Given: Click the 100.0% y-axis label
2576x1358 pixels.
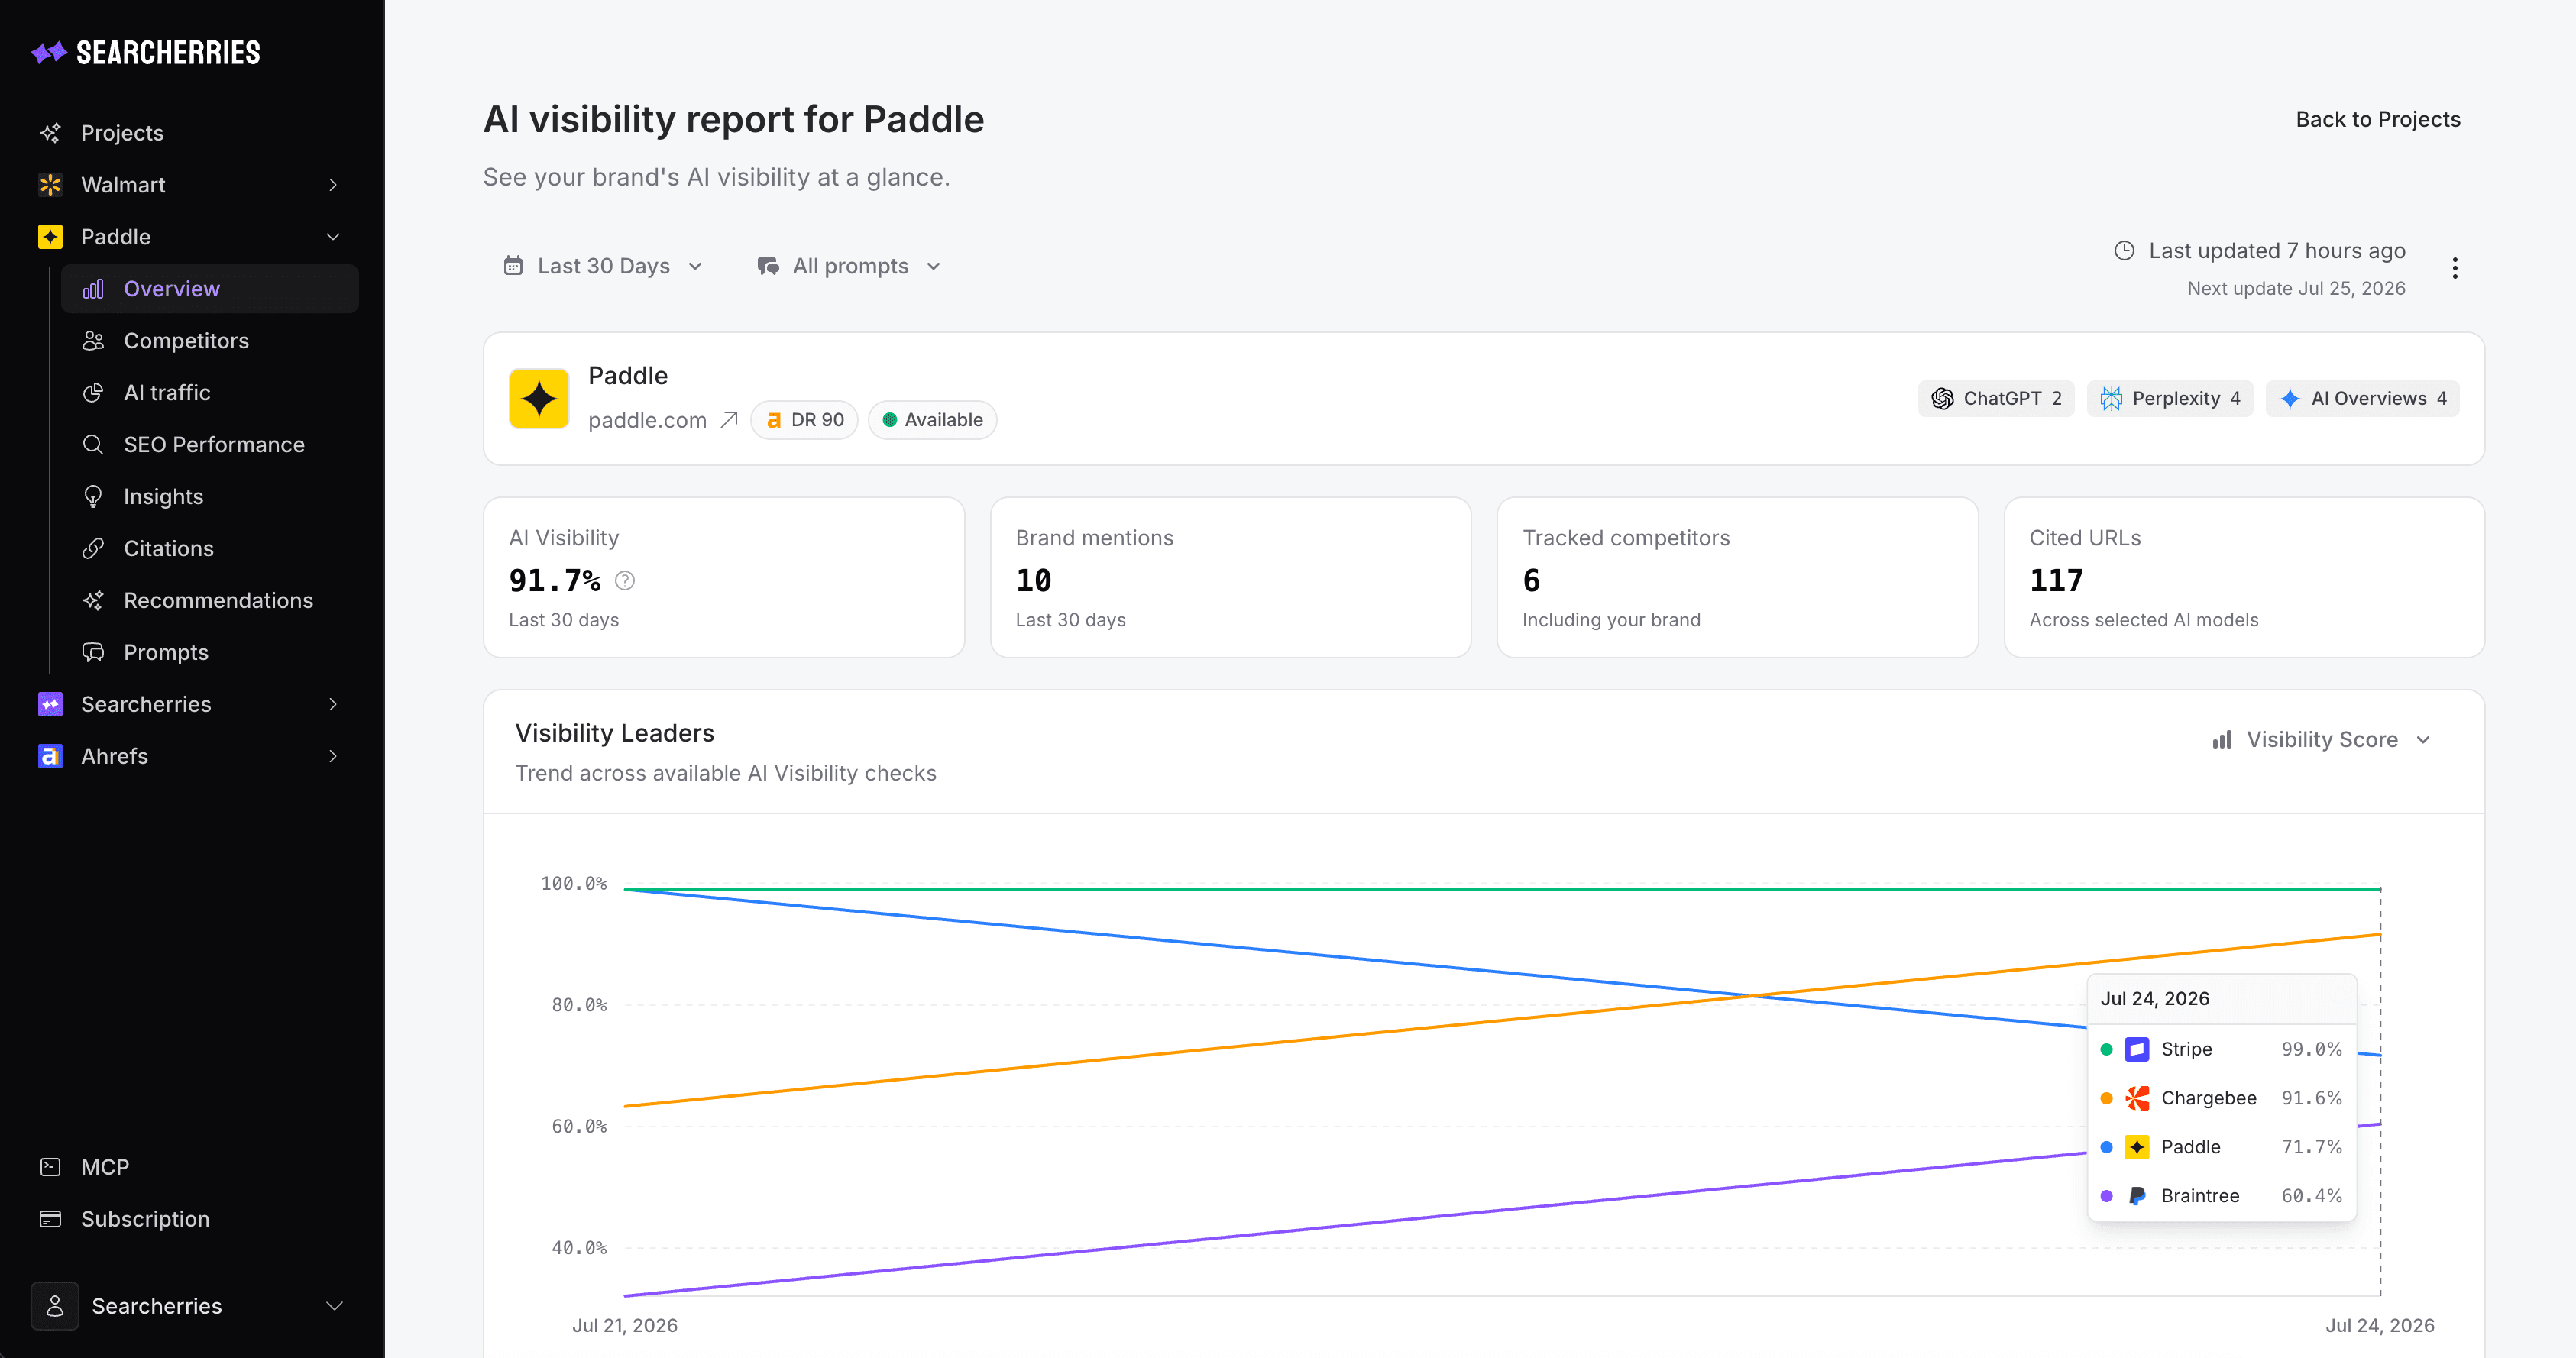Looking at the screenshot, I should click(574, 884).
